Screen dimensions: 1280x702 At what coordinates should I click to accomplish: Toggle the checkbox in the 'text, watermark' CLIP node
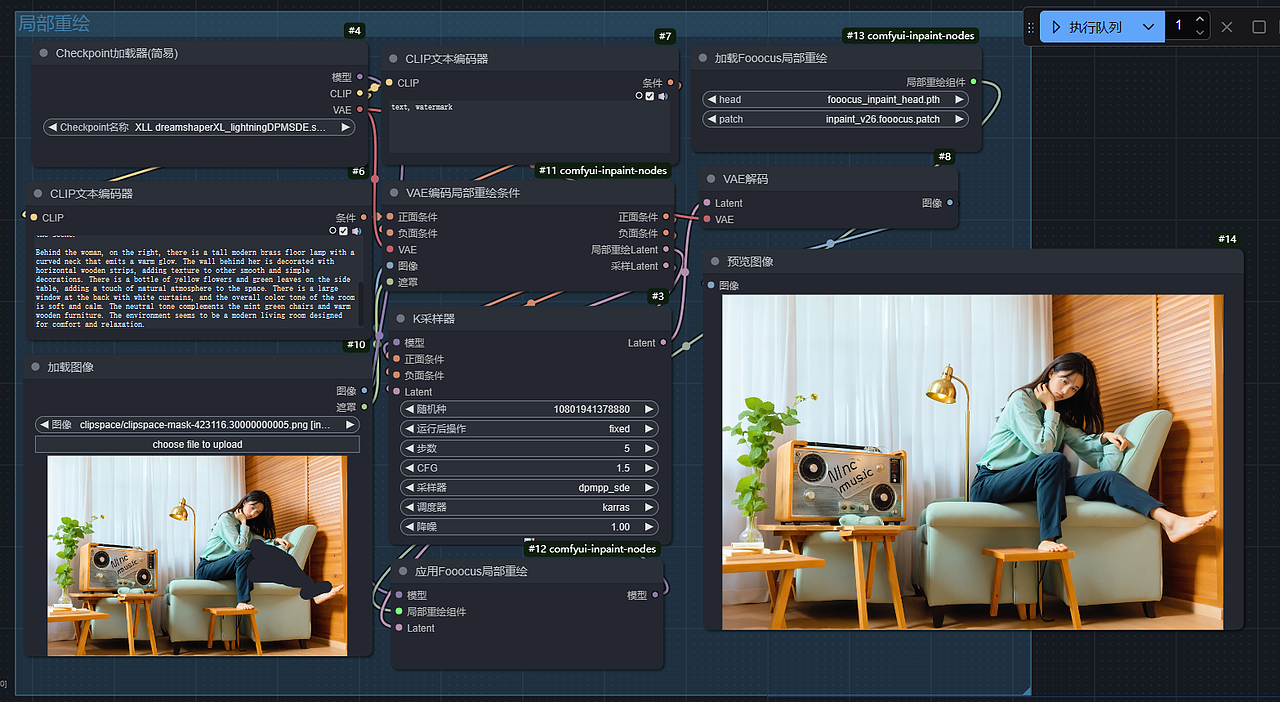pyautogui.click(x=650, y=96)
